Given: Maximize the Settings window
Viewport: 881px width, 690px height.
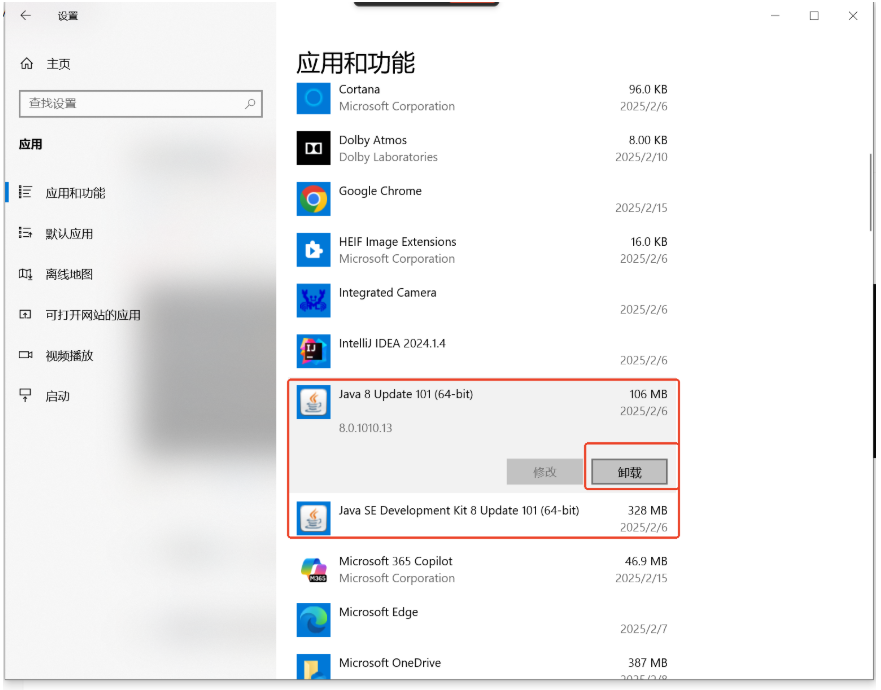Looking at the screenshot, I should pyautogui.click(x=814, y=16).
